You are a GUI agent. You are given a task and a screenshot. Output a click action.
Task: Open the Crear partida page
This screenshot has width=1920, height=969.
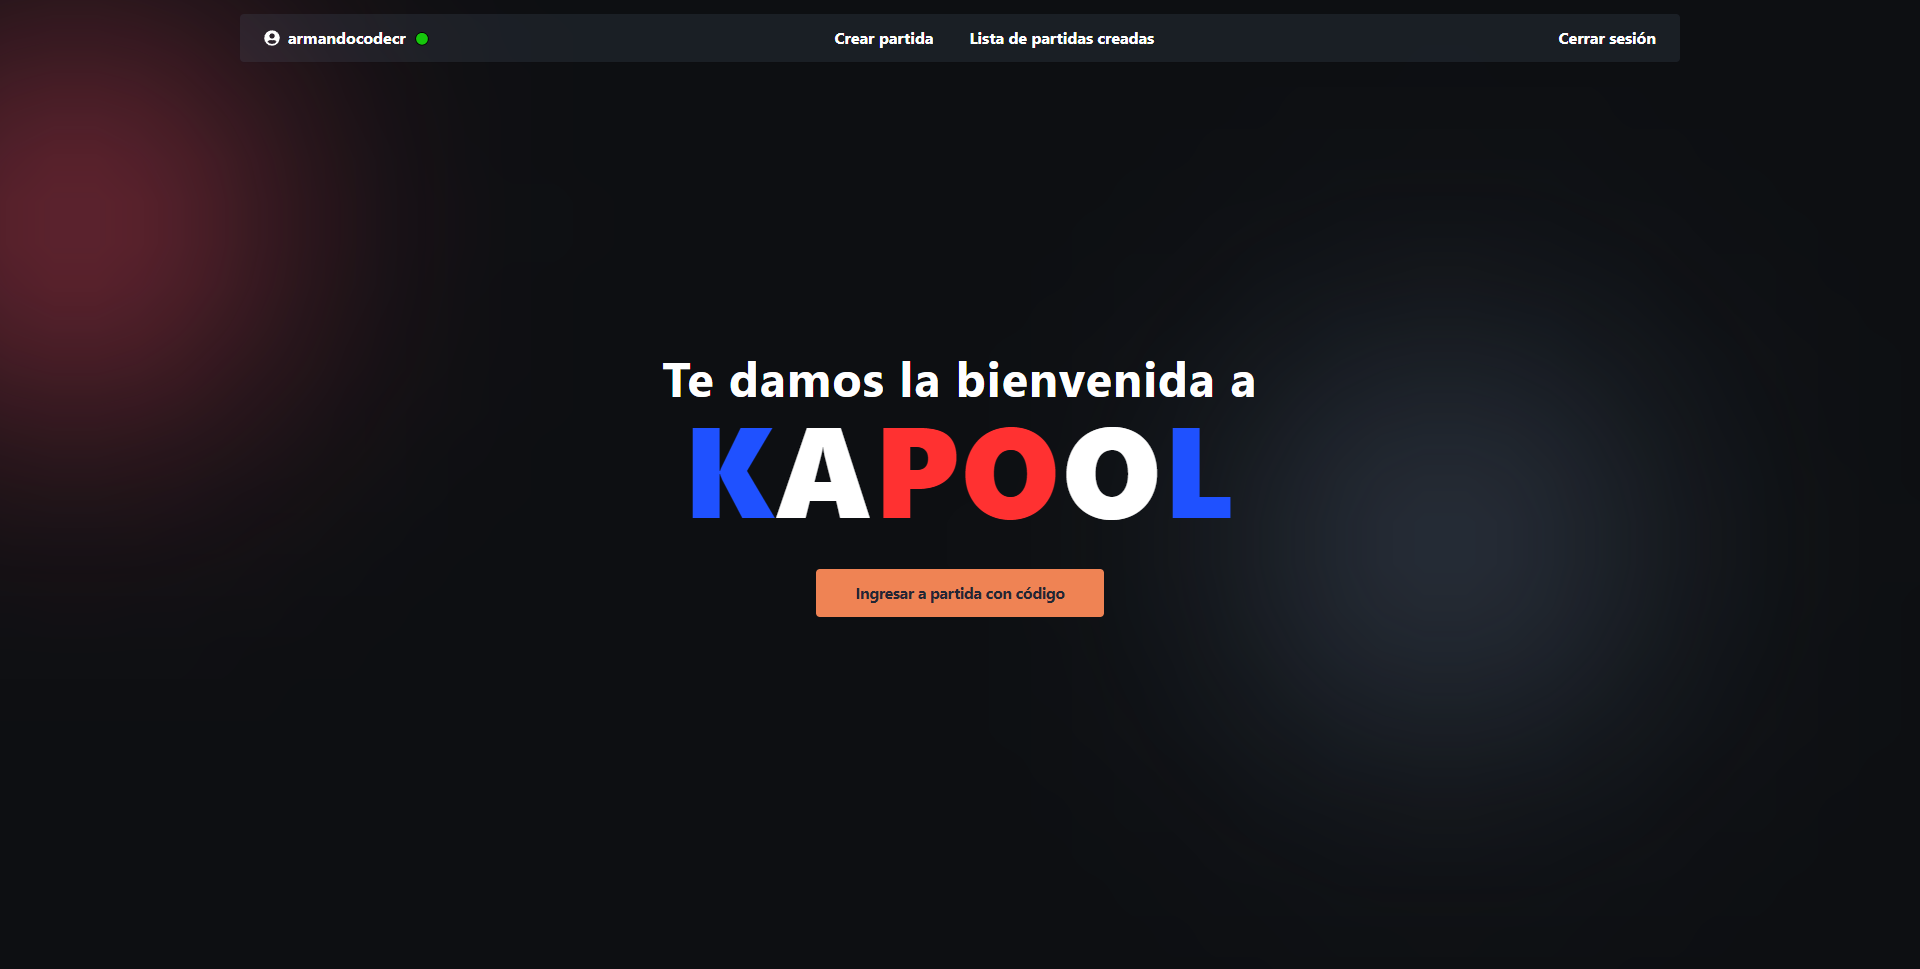(x=884, y=39)
